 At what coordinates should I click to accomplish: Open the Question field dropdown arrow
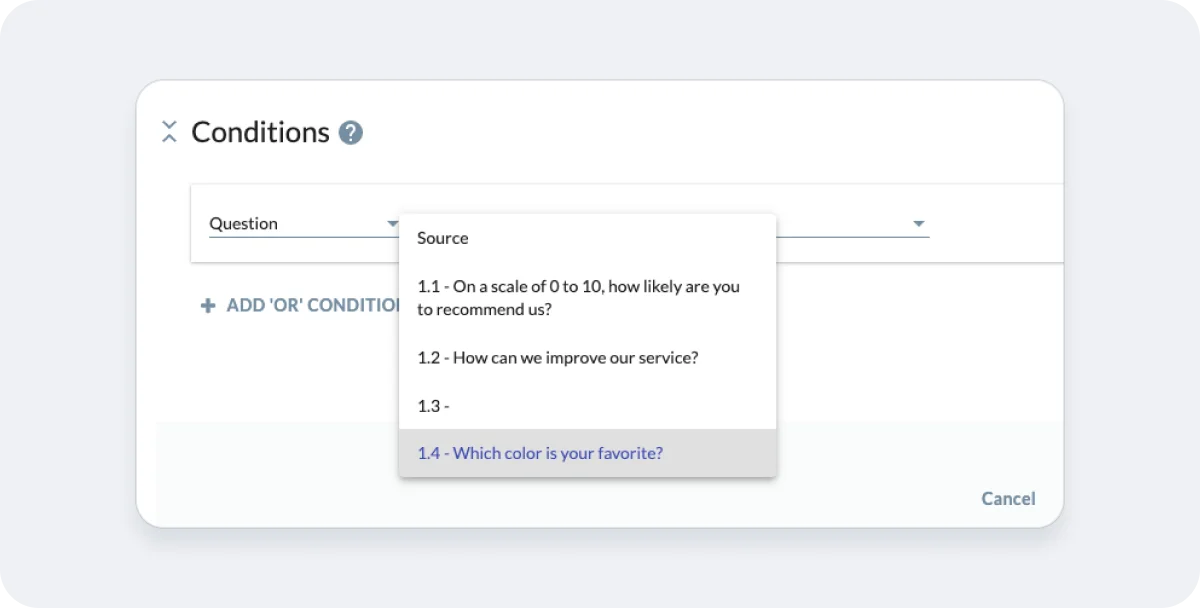[x=392, y=223]
